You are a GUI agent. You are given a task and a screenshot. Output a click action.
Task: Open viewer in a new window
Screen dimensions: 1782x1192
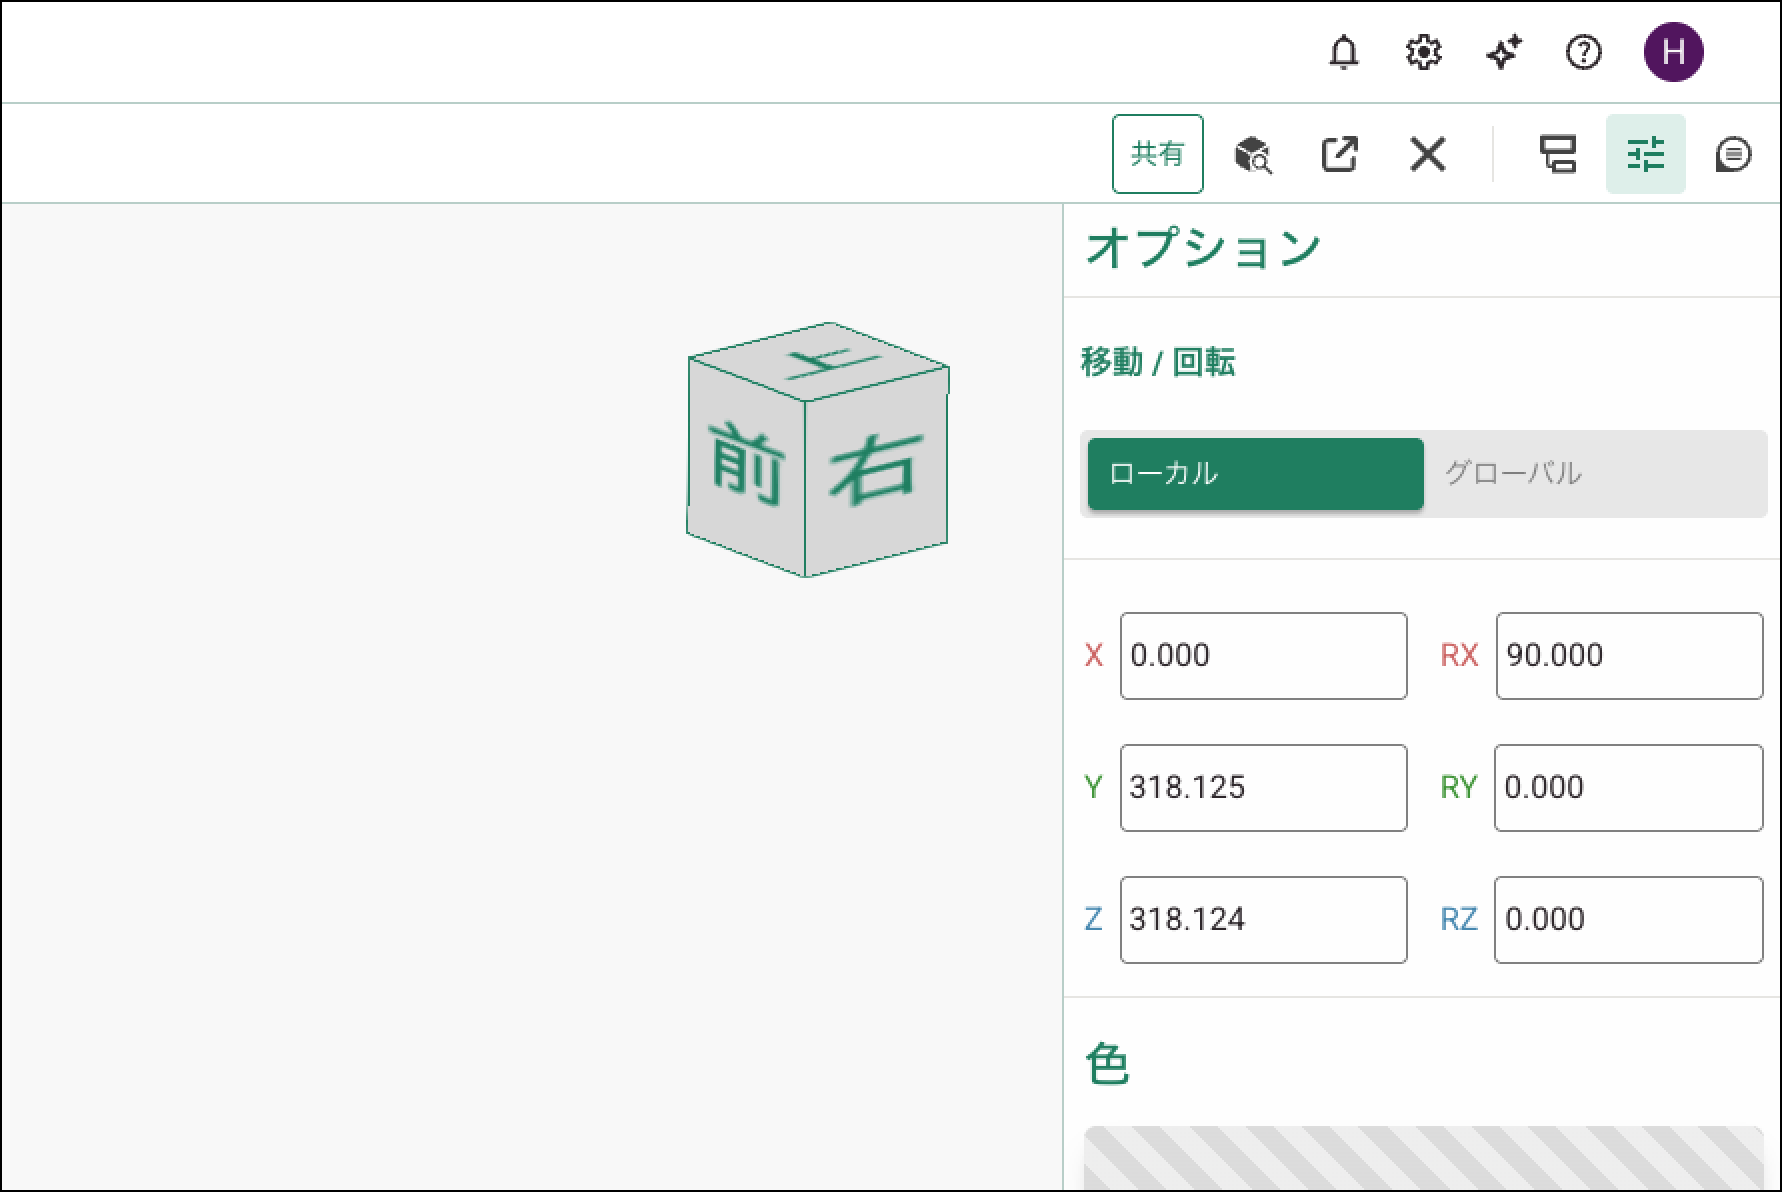(1339, 154)
